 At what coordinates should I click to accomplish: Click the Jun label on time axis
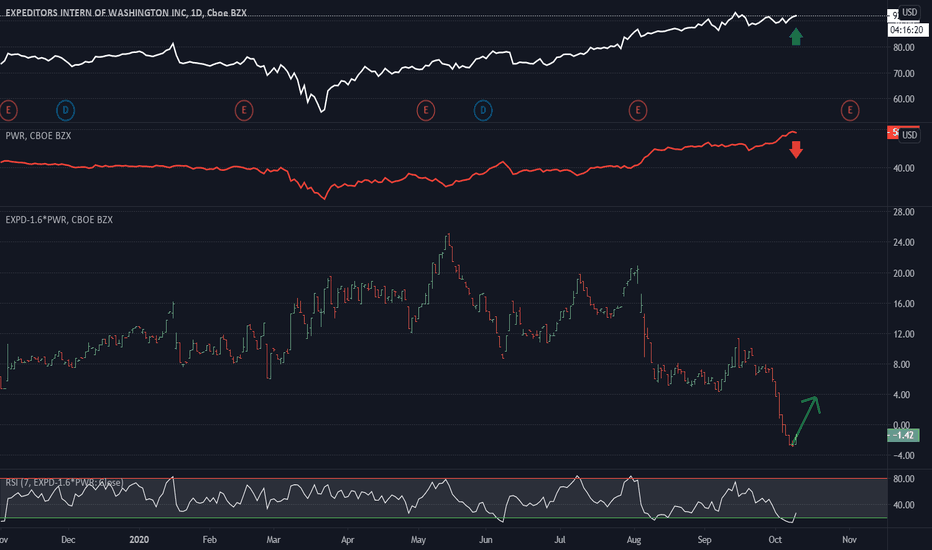(486, 540)
